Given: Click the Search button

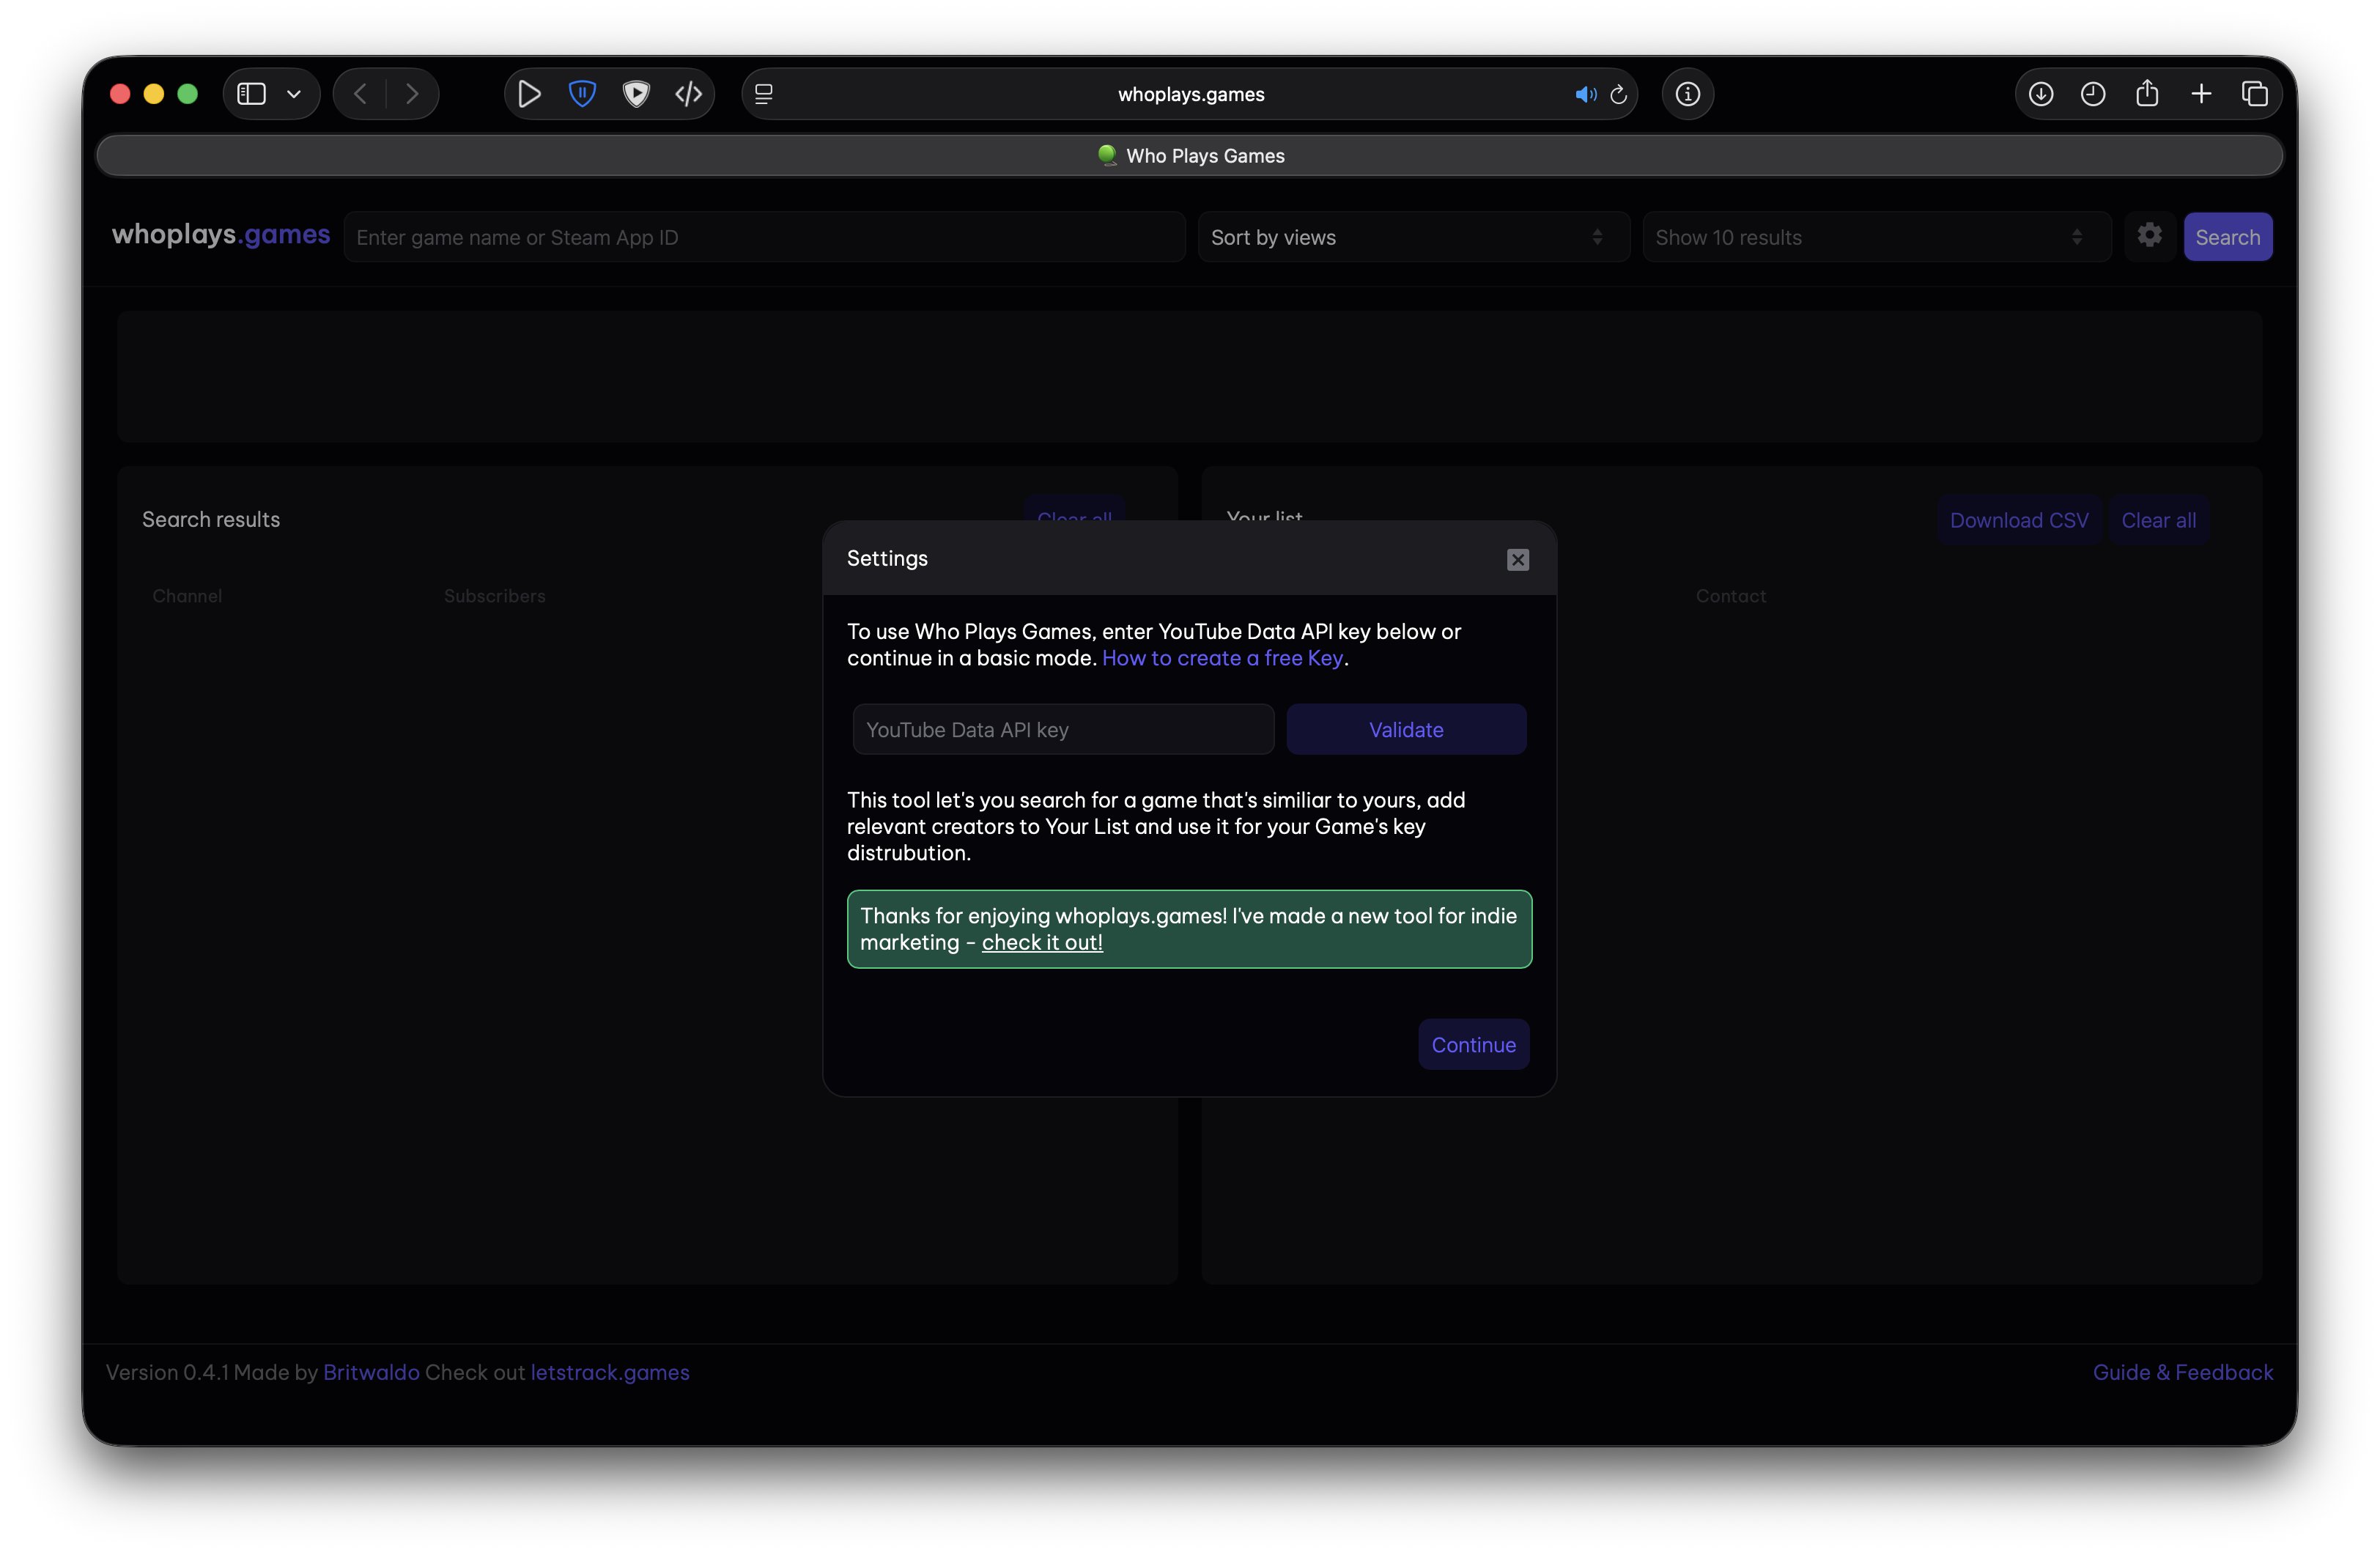Looking at the screenshot, I should [x=2228, y=237].
